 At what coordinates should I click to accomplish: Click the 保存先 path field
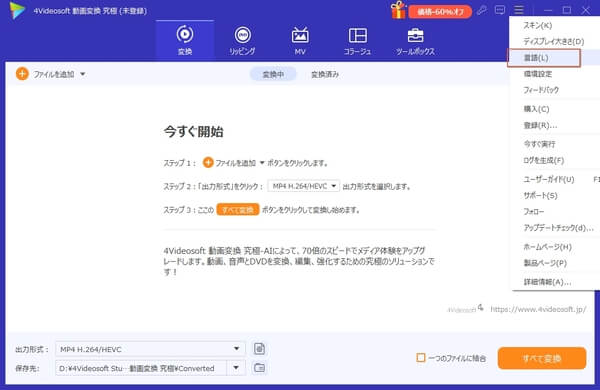(x=141, y=368)
